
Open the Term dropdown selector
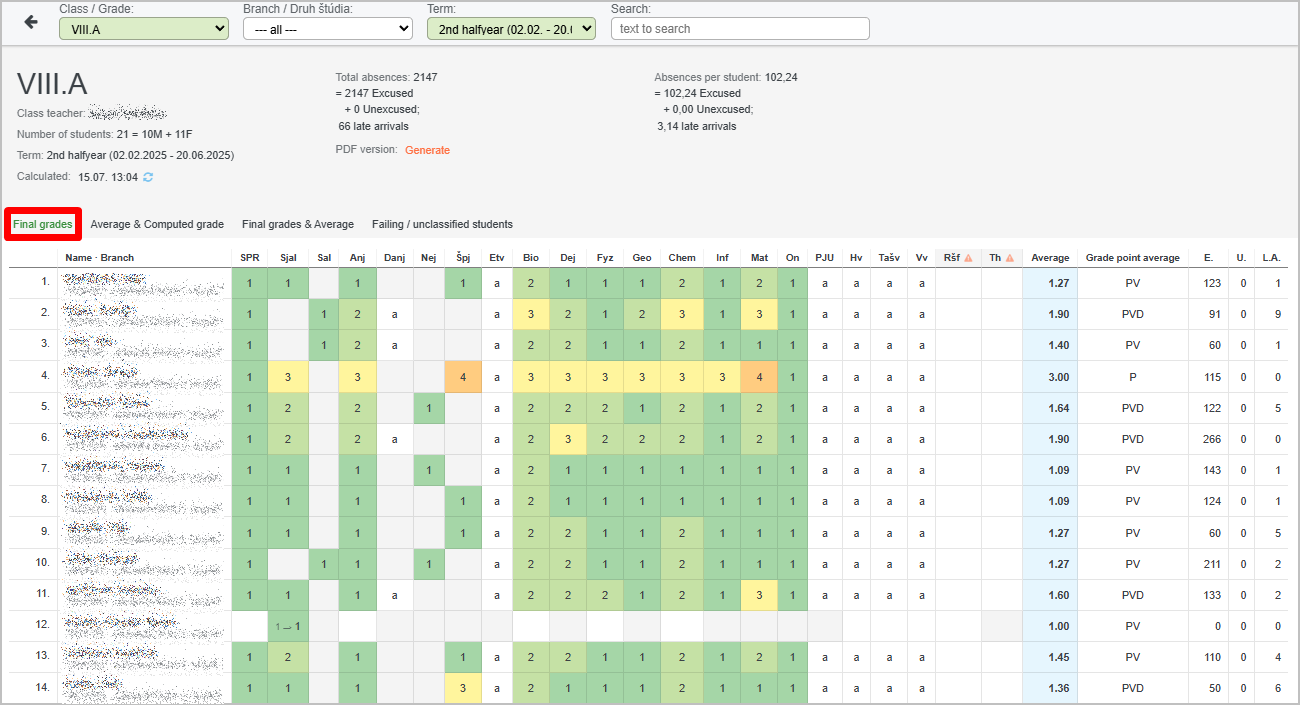(x=511, y=29)
